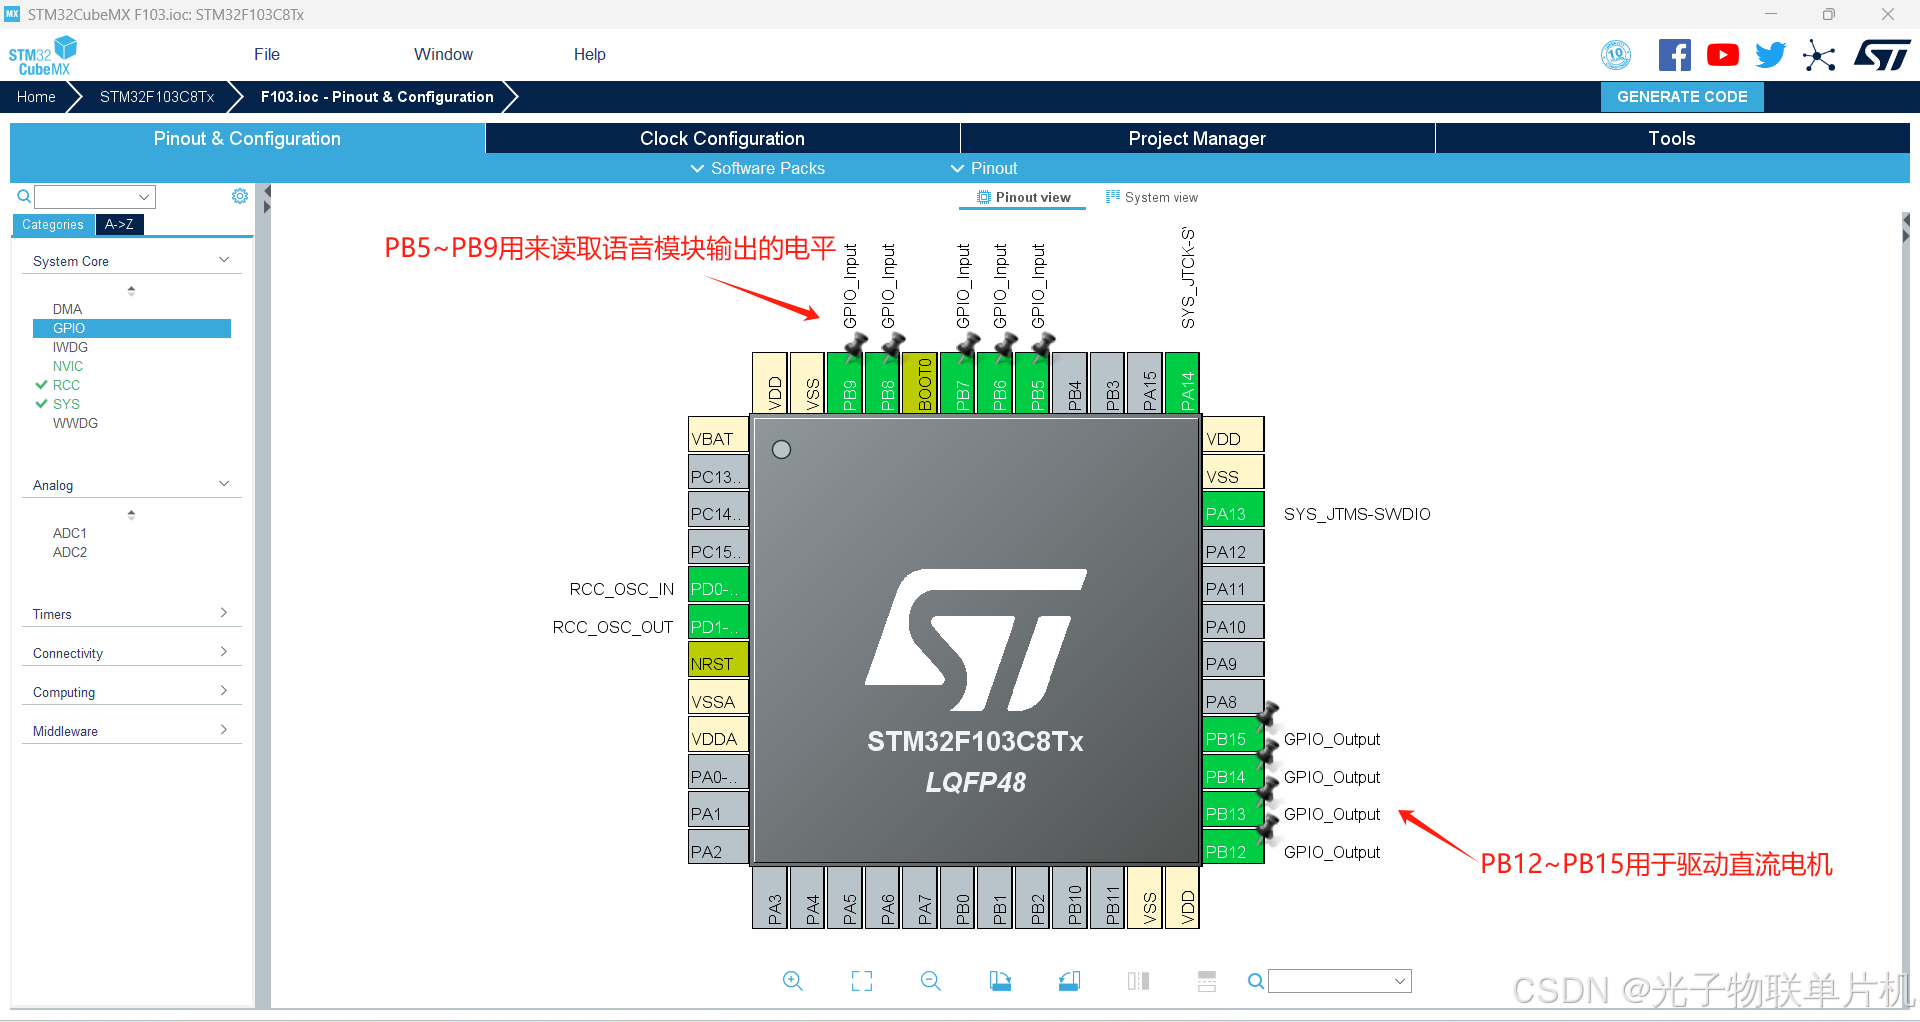Select NVIC in the System Core list
Viewport: 1920px width, 1022px height.
click(x=68, y=366)
